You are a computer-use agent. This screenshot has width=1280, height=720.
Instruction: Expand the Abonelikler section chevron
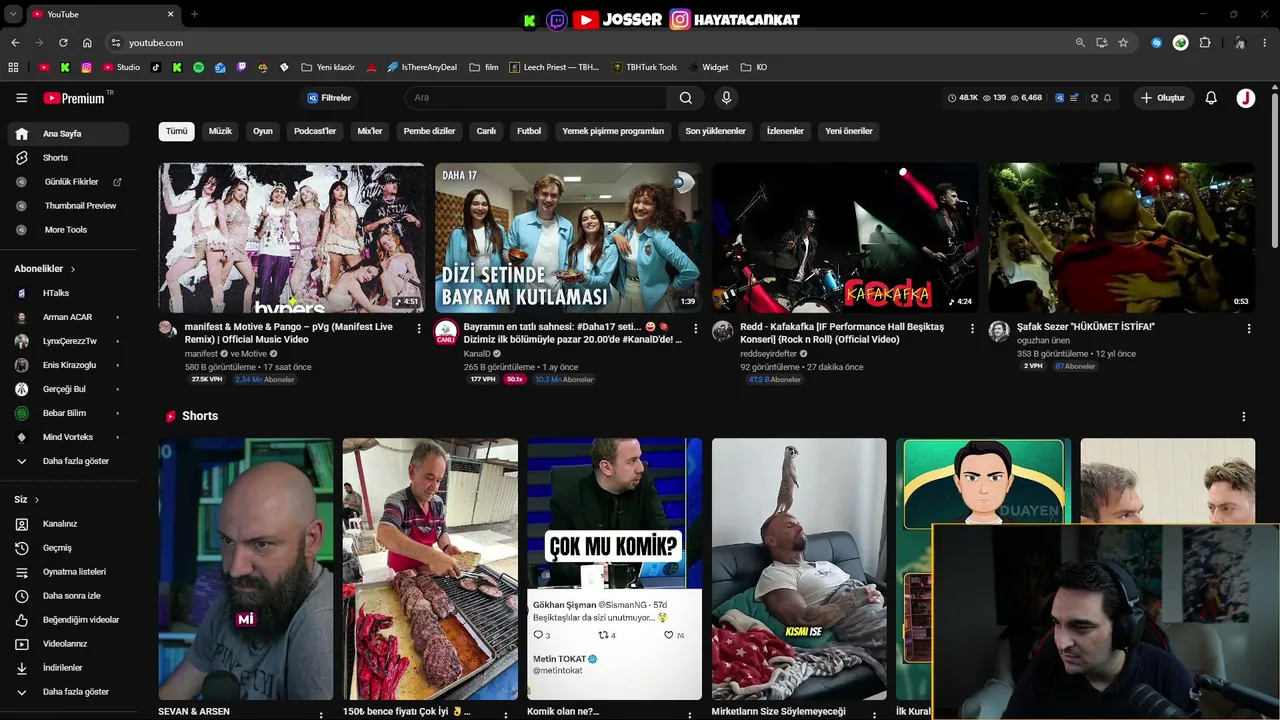[73, 269]
